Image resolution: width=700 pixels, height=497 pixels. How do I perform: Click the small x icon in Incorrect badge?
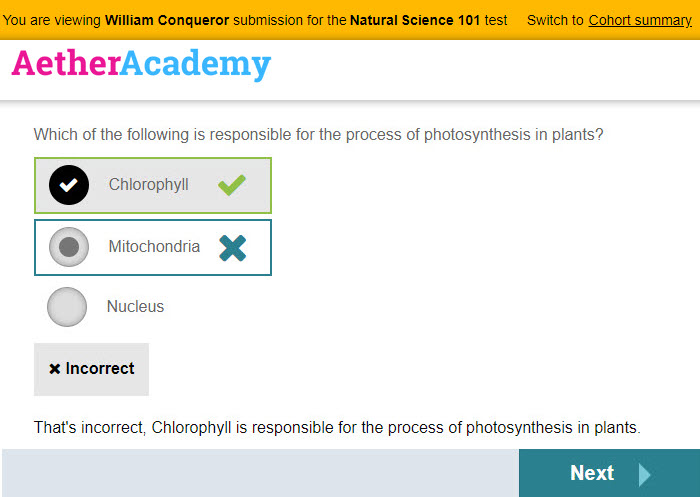(x=55, y=369)
